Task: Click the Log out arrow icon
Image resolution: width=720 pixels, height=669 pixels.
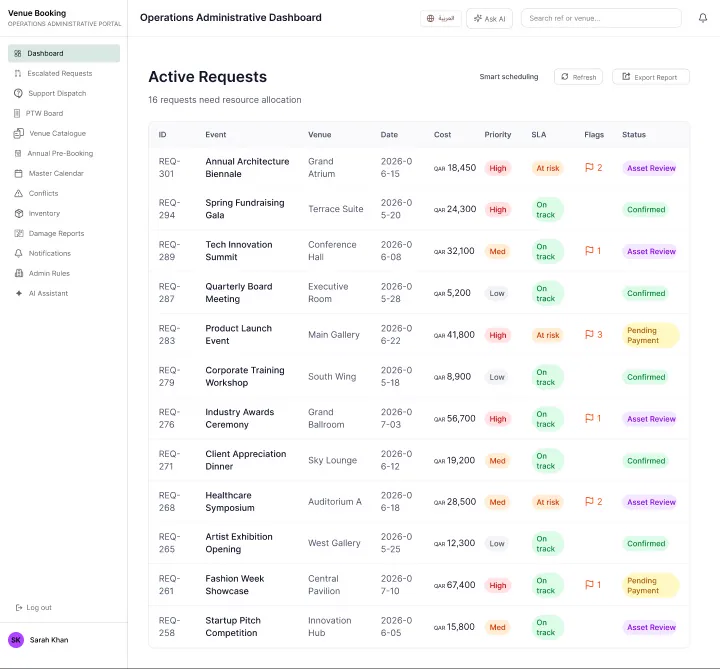Action: pos(19,607)
